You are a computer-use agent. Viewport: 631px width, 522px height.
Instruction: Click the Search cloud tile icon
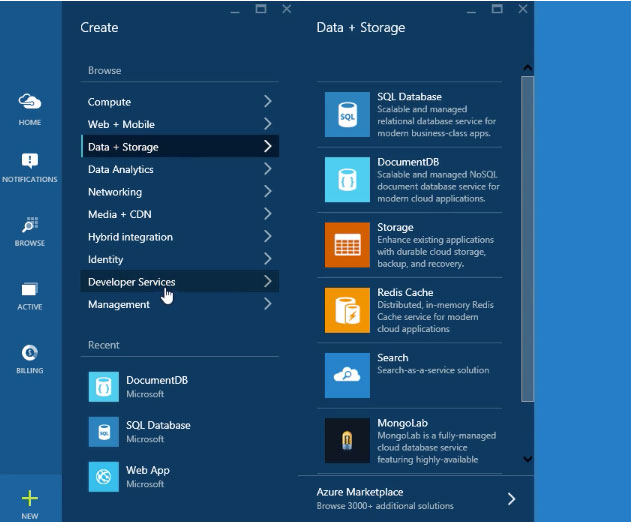click(347, 375)
